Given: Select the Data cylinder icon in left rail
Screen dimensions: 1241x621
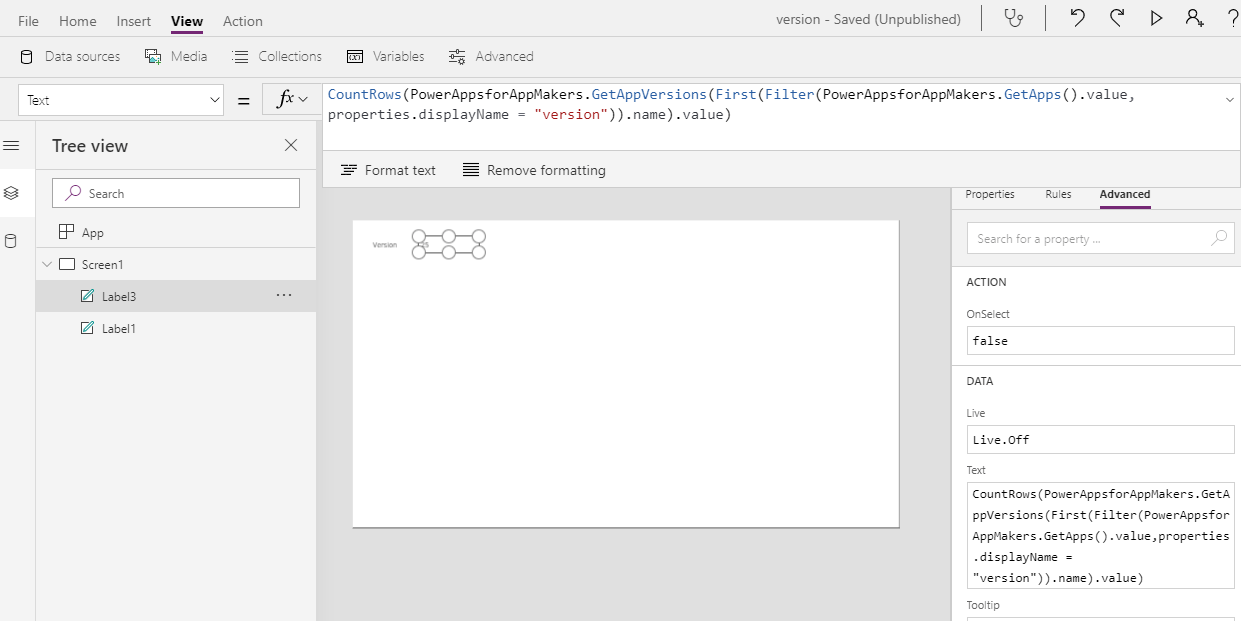Looking at the screenshot, I should (x=12, y=241).
